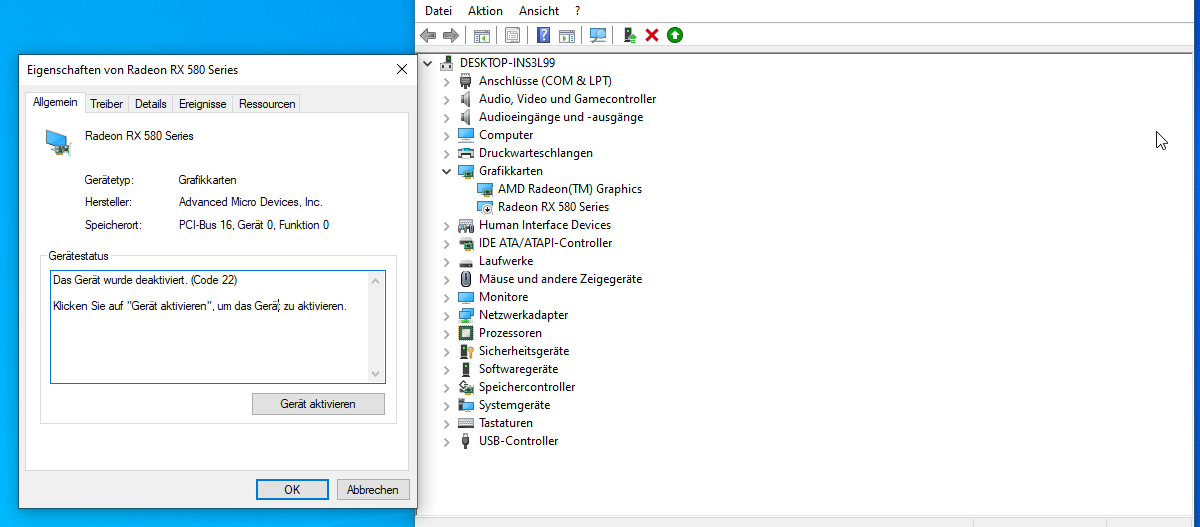The height and width of the screenshot is (527, 1200).
Task: Open the Datei menu
Action: tap(438, 11)
